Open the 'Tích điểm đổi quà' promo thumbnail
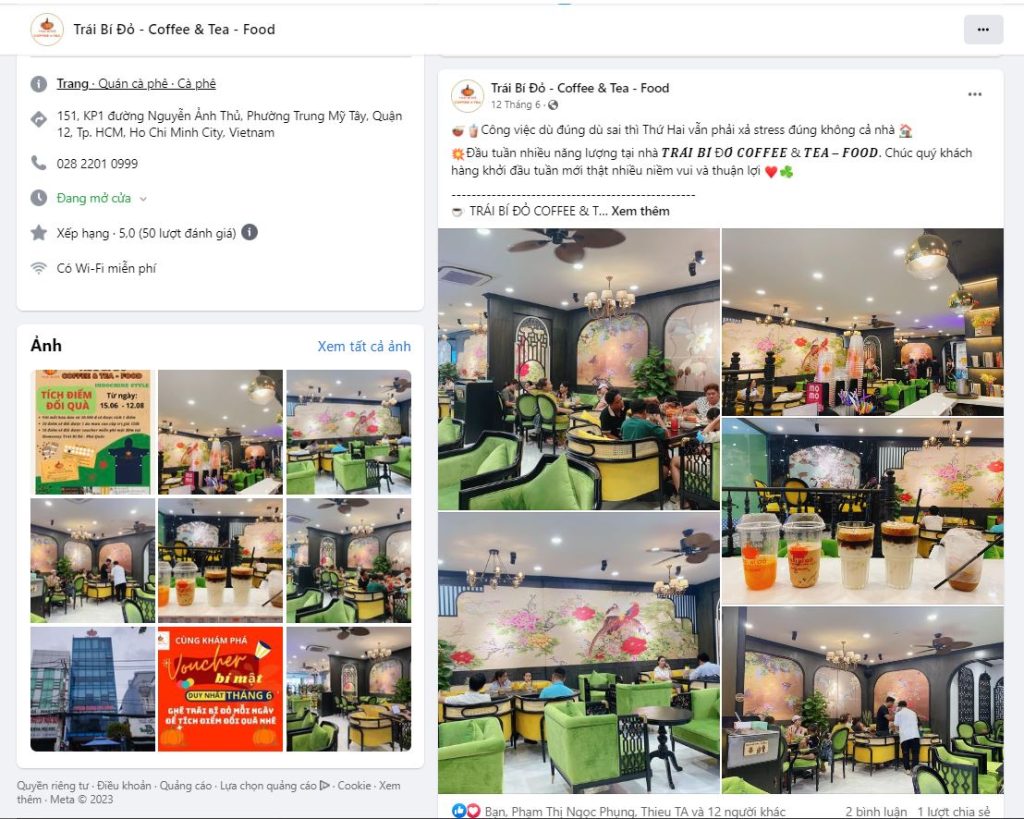The image size is (1024, 819). tap(93, 432)
